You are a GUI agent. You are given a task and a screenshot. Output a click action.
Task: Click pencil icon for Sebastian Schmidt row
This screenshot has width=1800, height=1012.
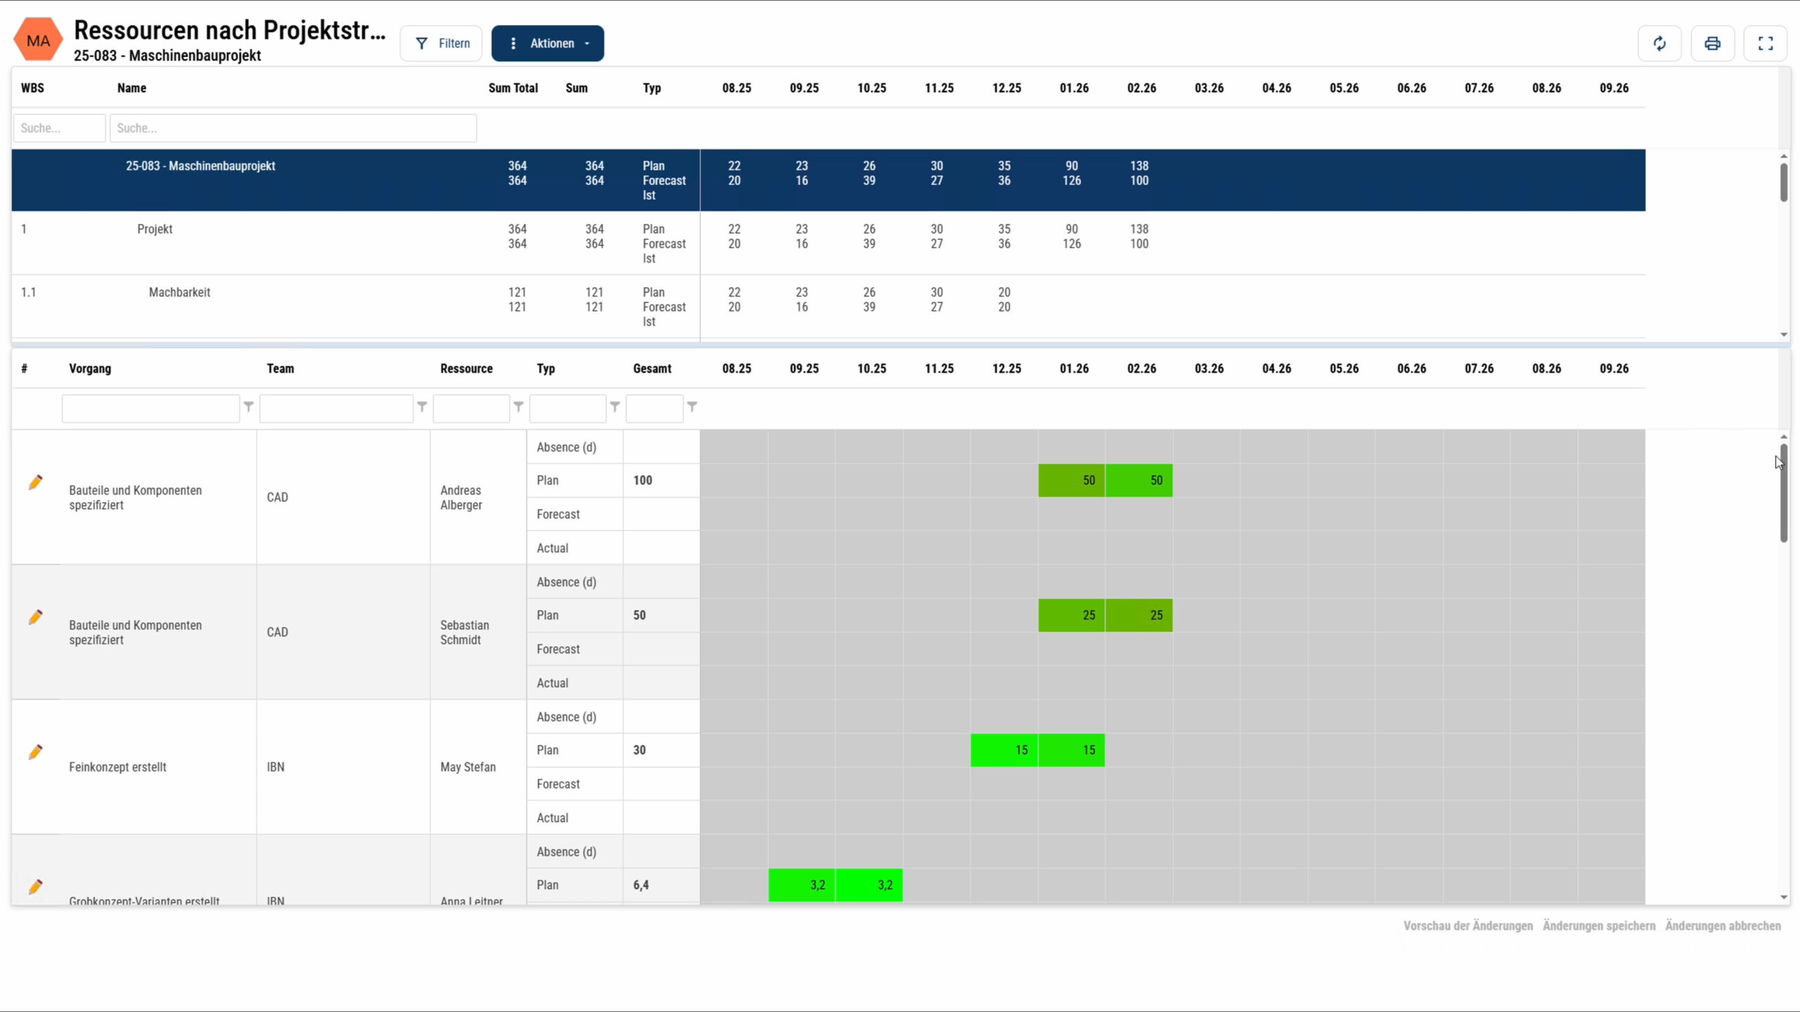(x=36, y=617)
